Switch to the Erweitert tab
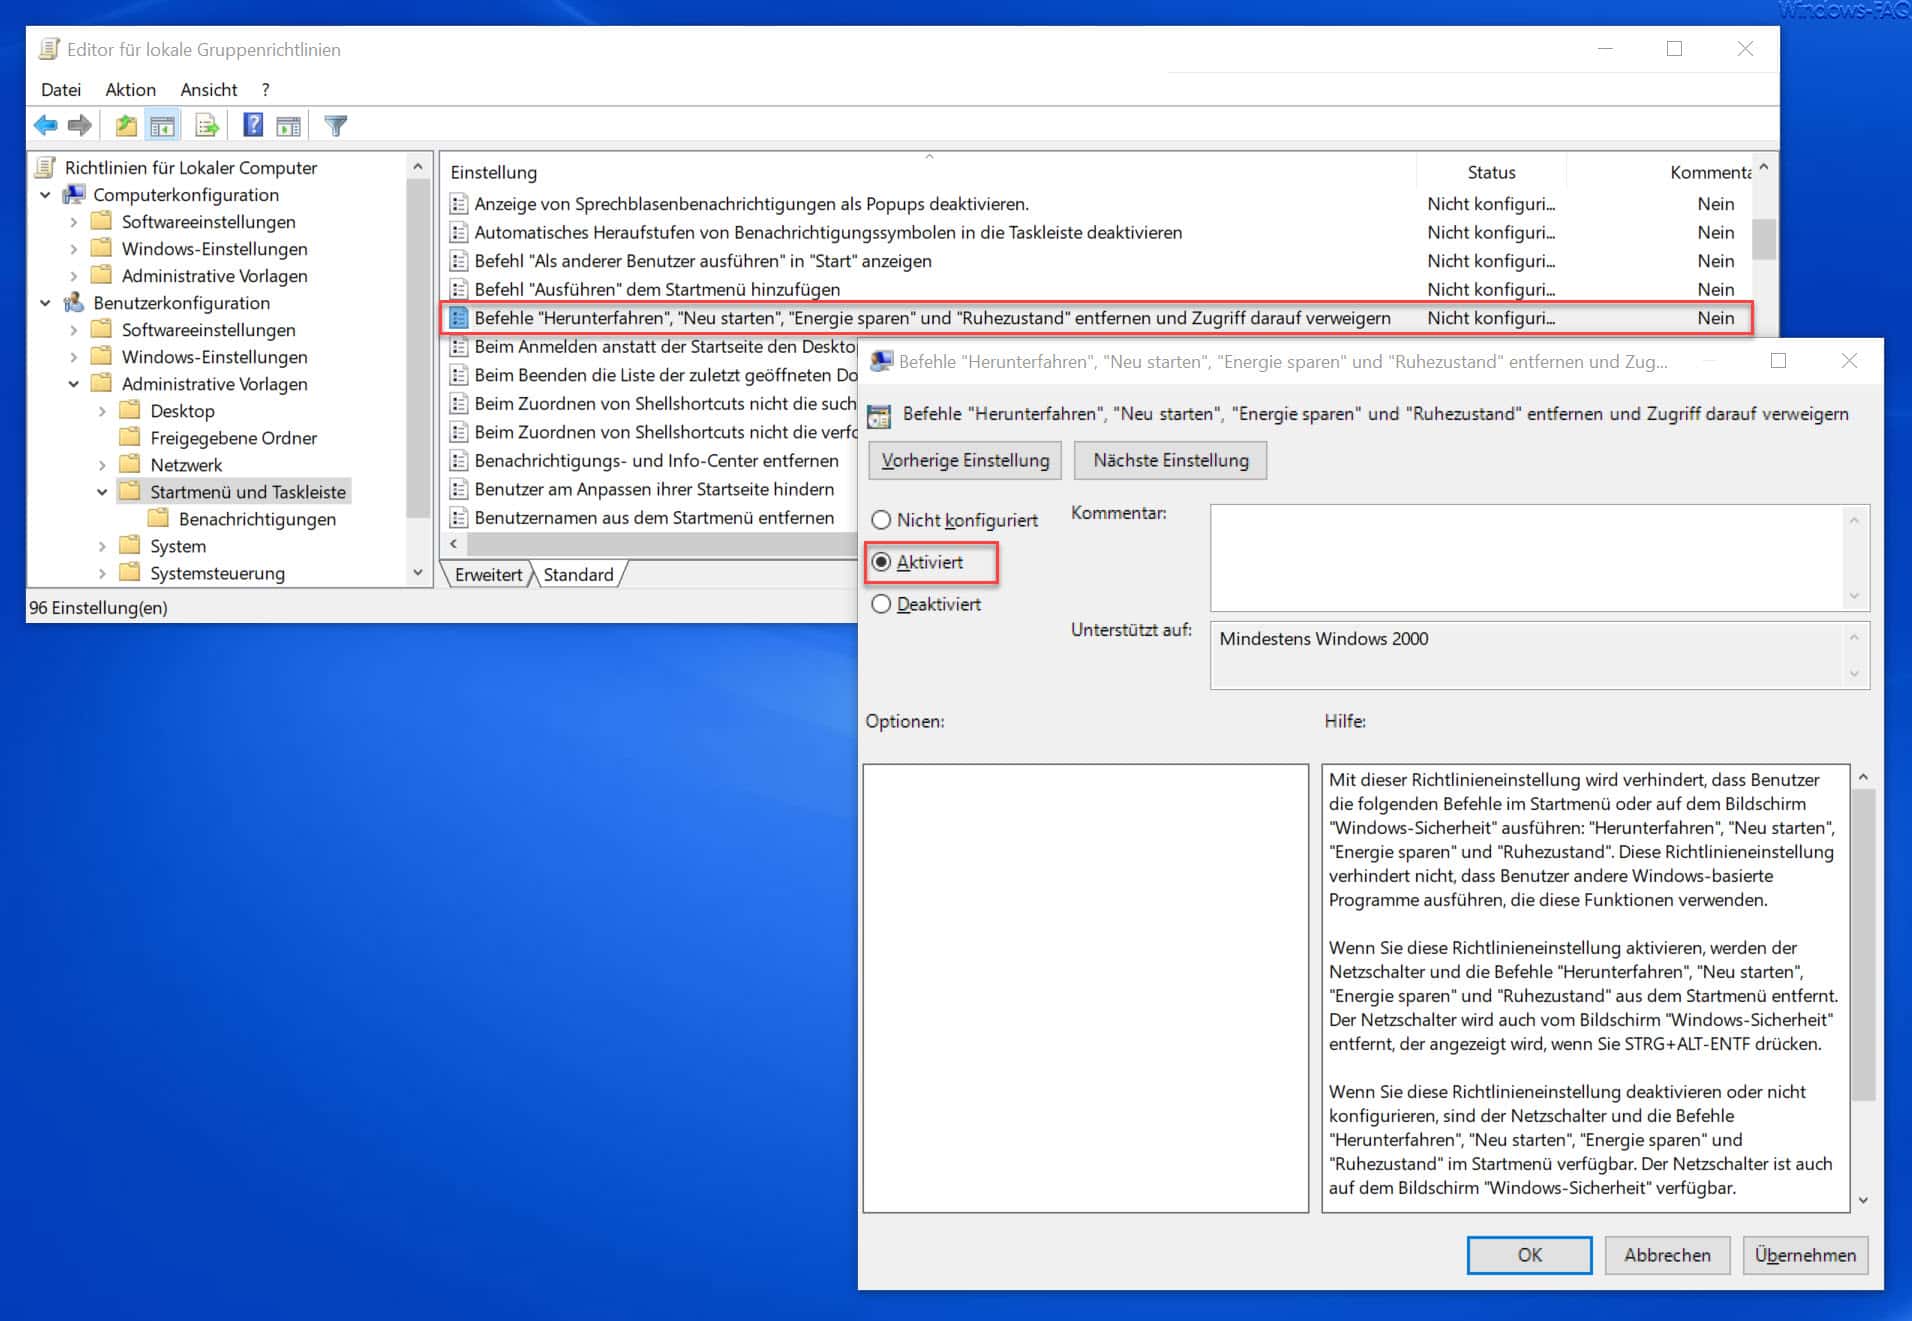 (x=488, y=574)
